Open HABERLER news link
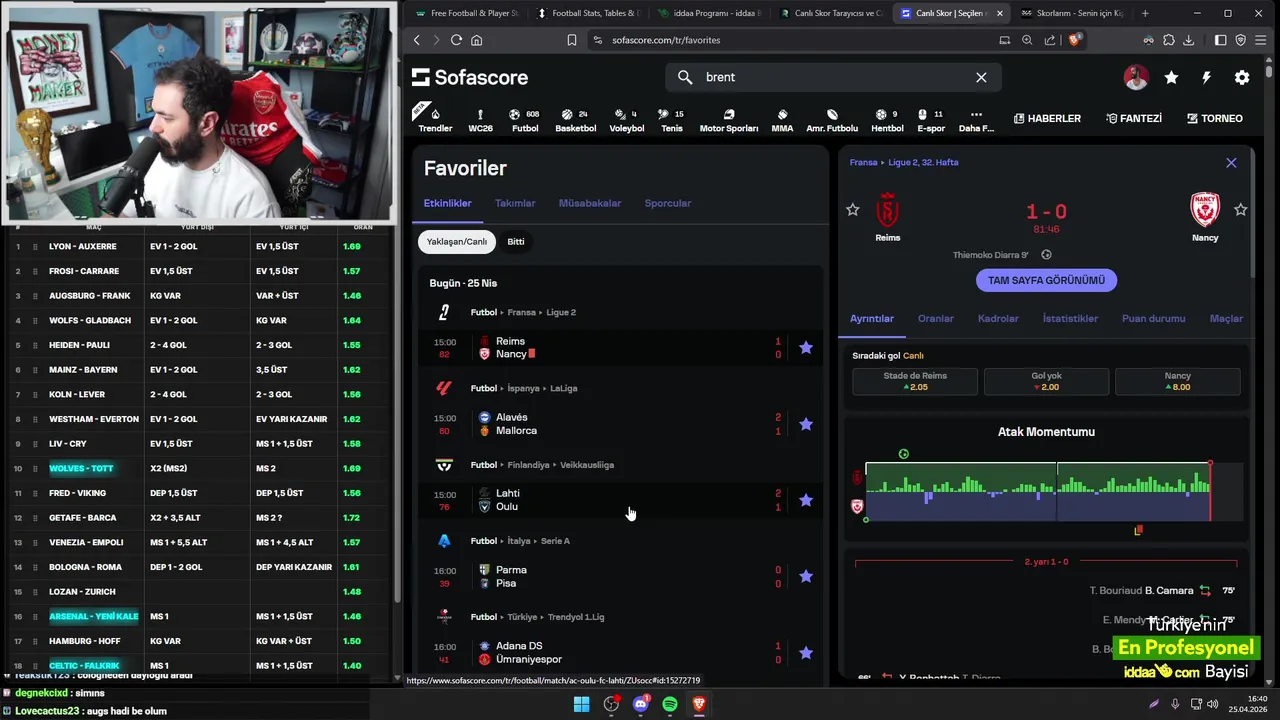 (x=1047, y=118)
